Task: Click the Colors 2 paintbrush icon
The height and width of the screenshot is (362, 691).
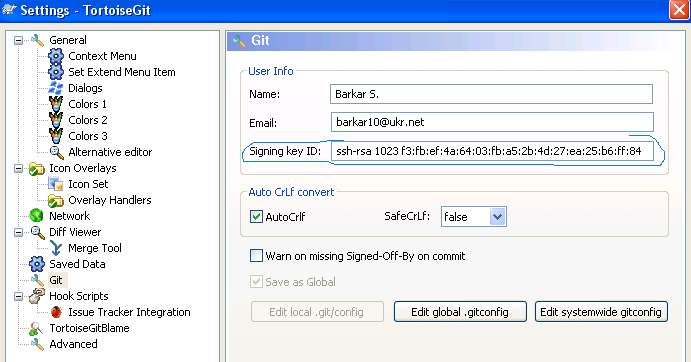Action: [x=56, y=119]
